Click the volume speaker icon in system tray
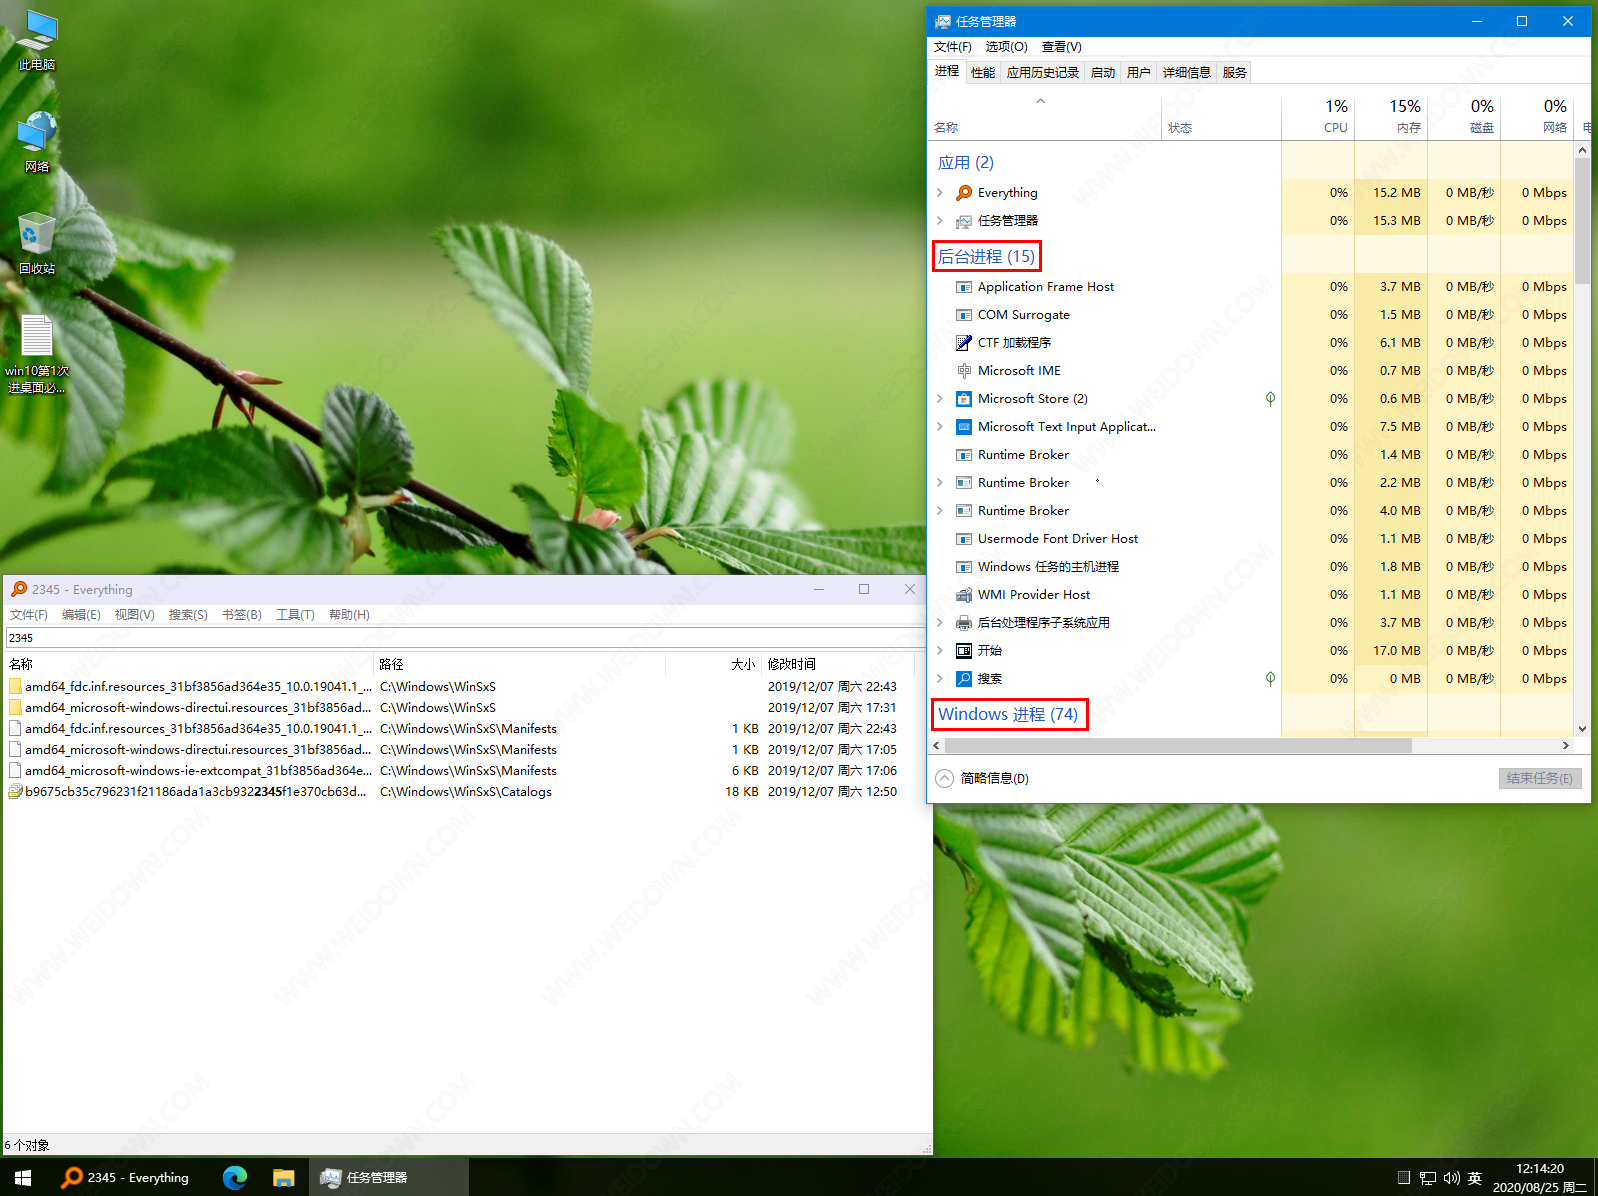Viewport: 1598px width, 1196px height. (x=1452, y=1178)
